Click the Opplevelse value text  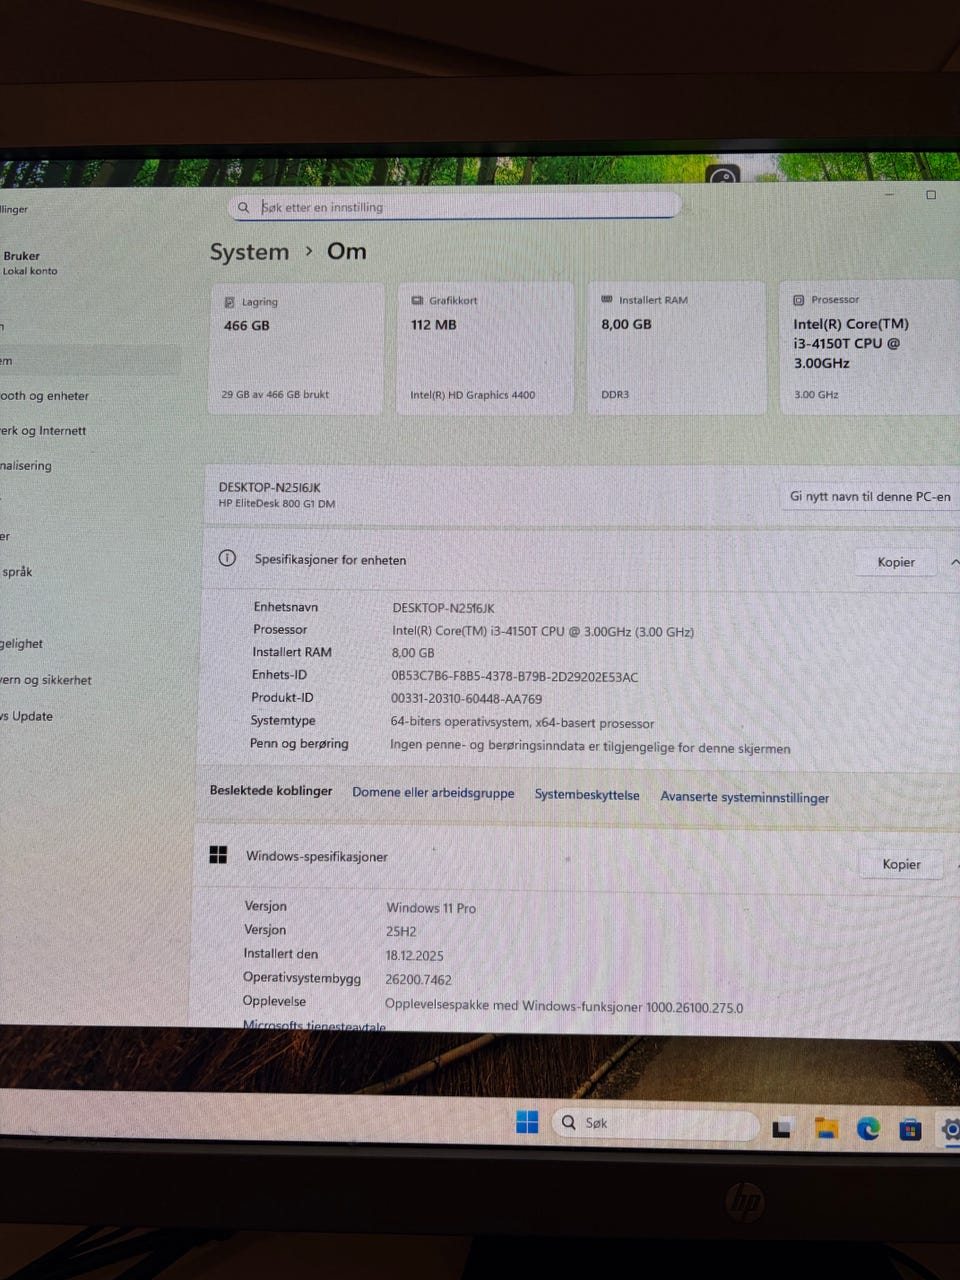click(x=564, y=1006)
